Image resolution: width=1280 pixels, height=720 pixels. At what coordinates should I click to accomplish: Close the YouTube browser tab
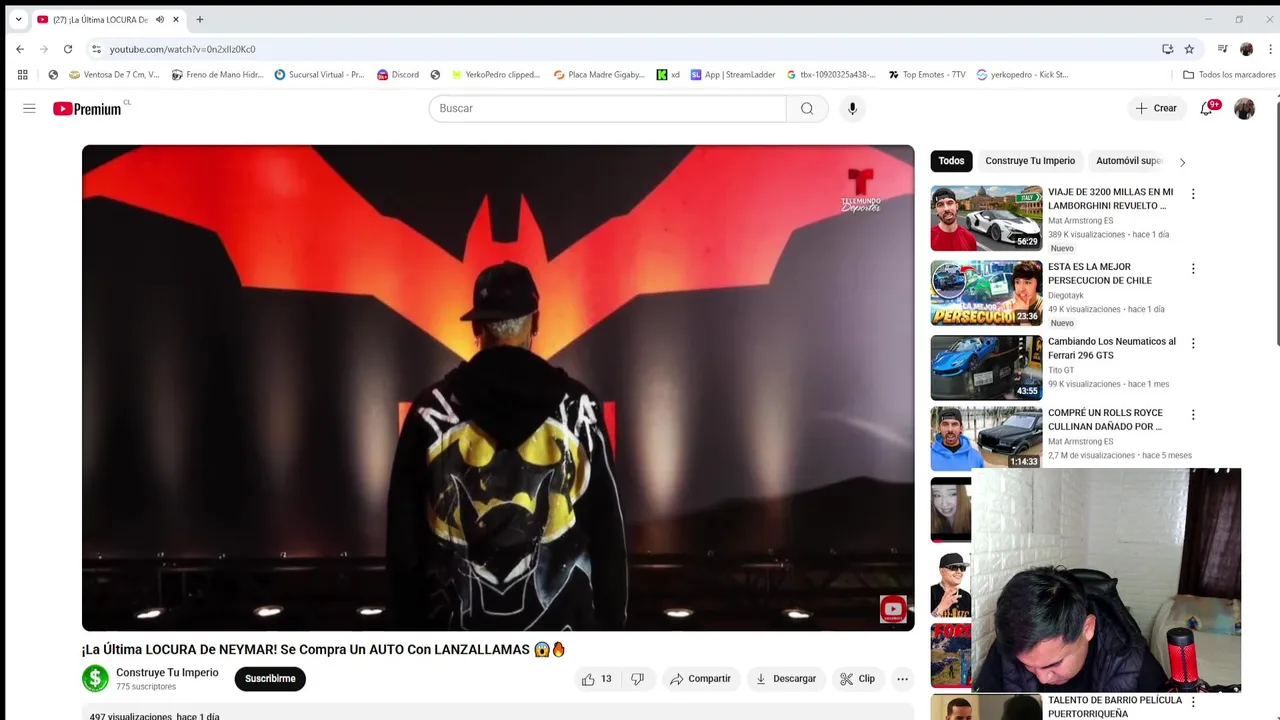176,19
